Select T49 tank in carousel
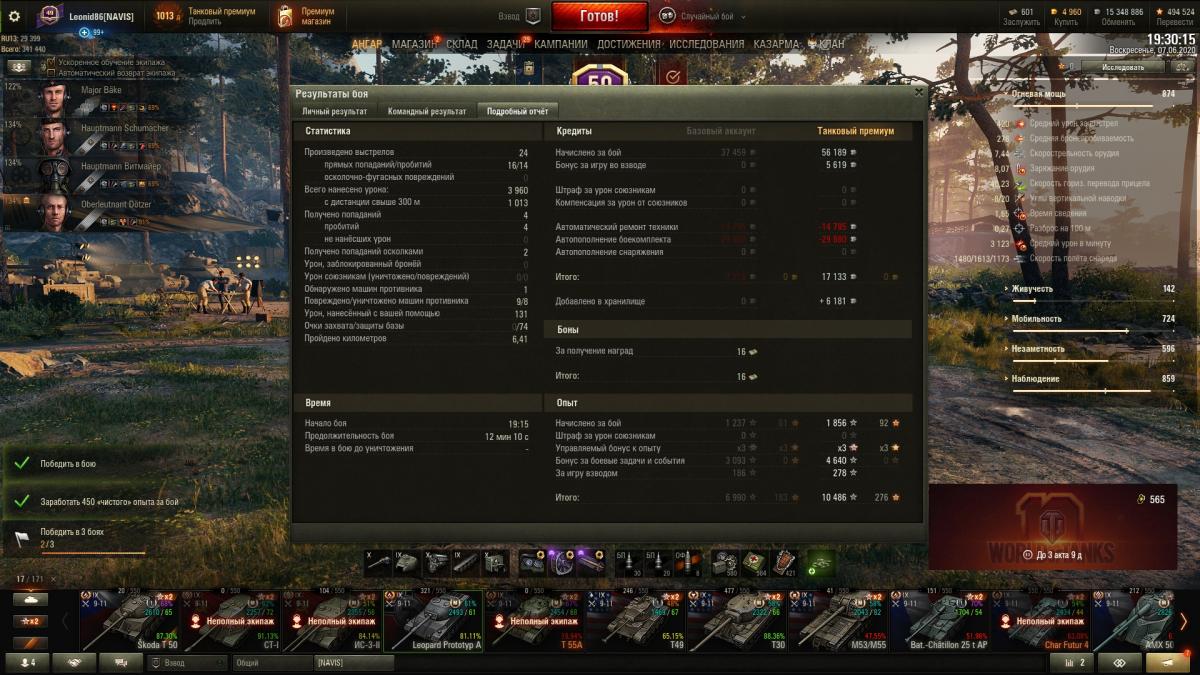This screenshot has height=675, width=1200. pos(636,620)
